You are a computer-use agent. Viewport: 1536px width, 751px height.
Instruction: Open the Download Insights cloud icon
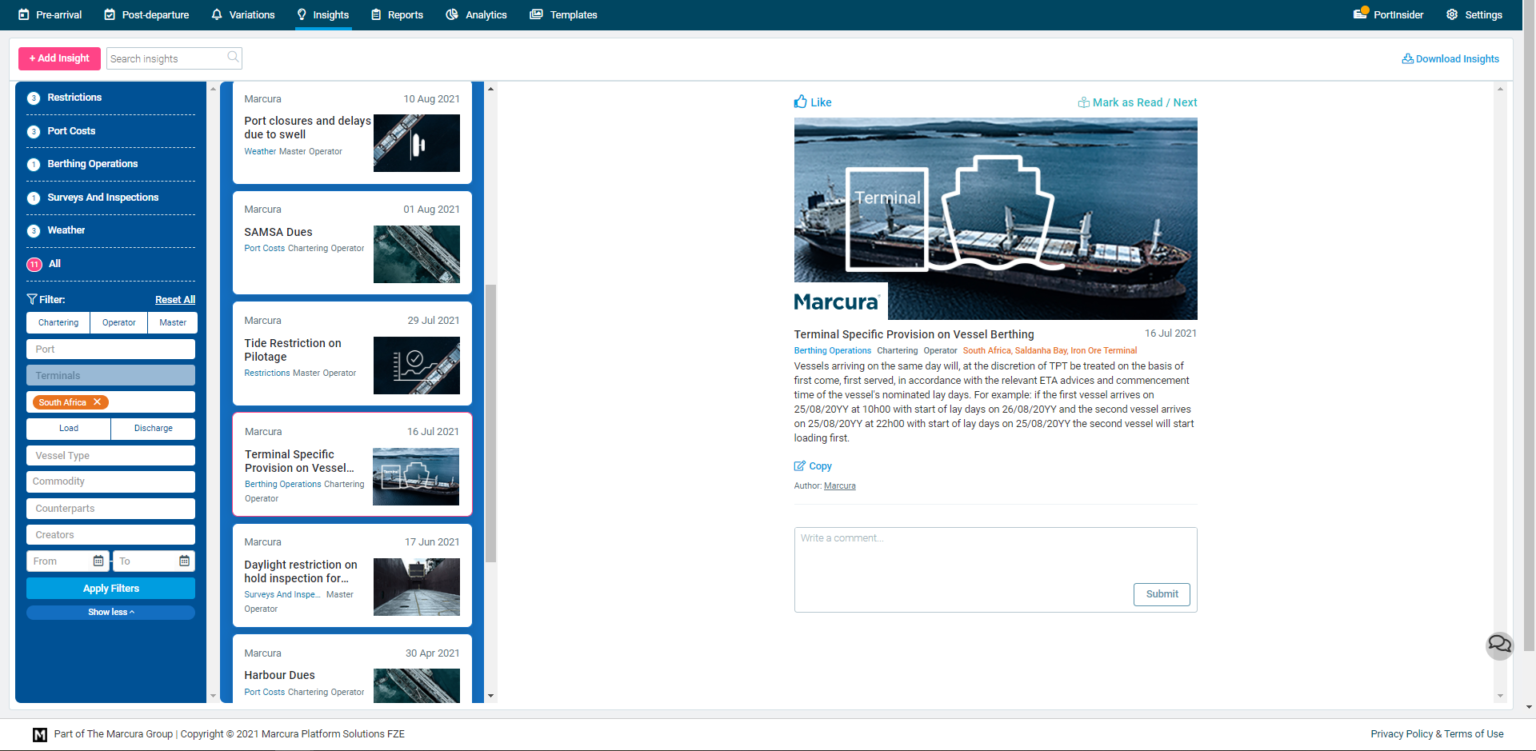[x=1409, y=58]
